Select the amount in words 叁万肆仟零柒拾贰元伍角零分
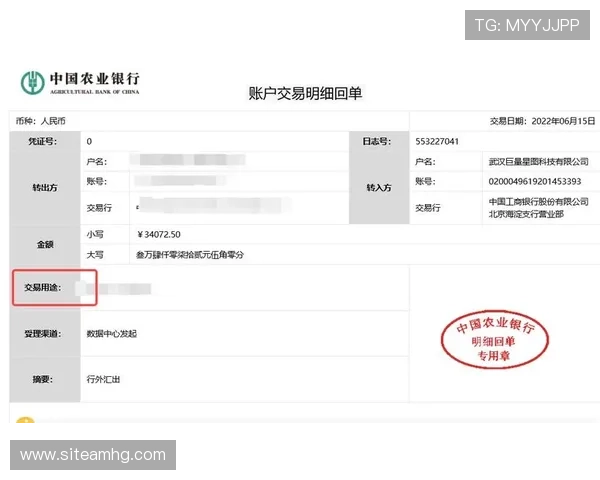 (x=190, y=255)
